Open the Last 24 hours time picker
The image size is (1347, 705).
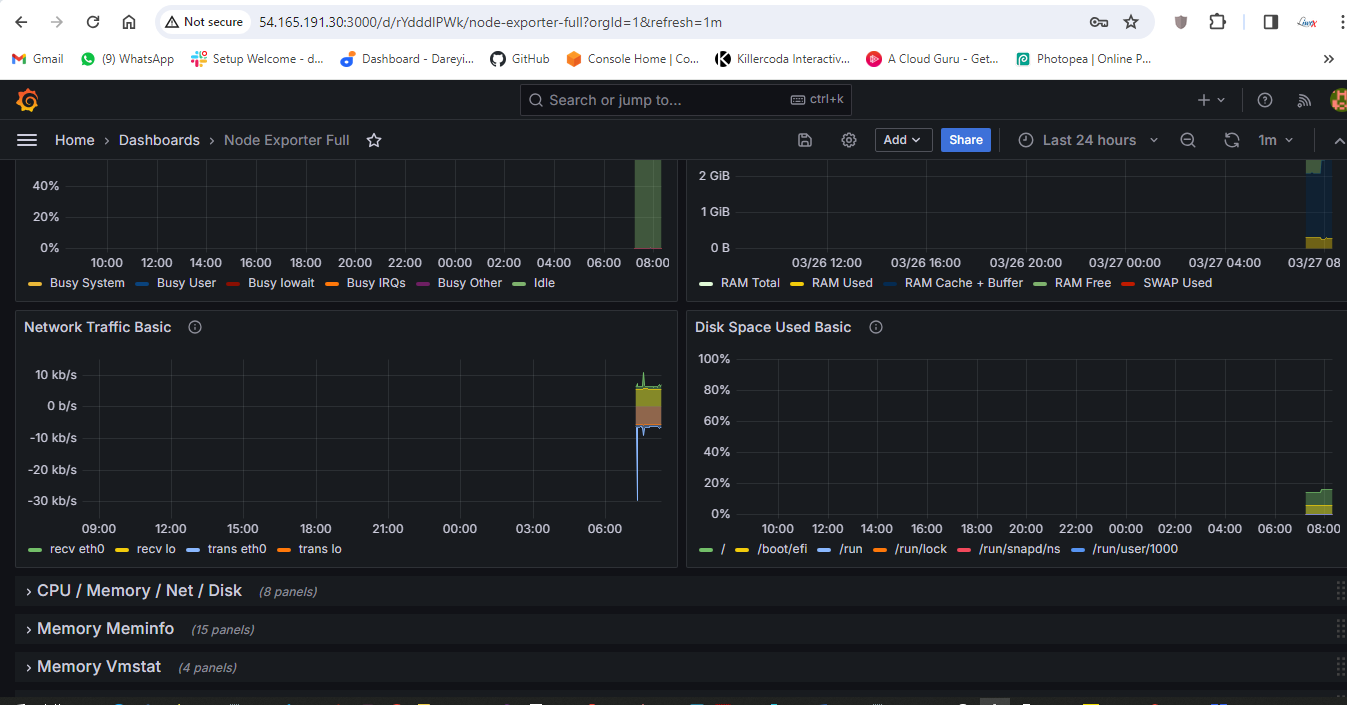click(1088, 140)
